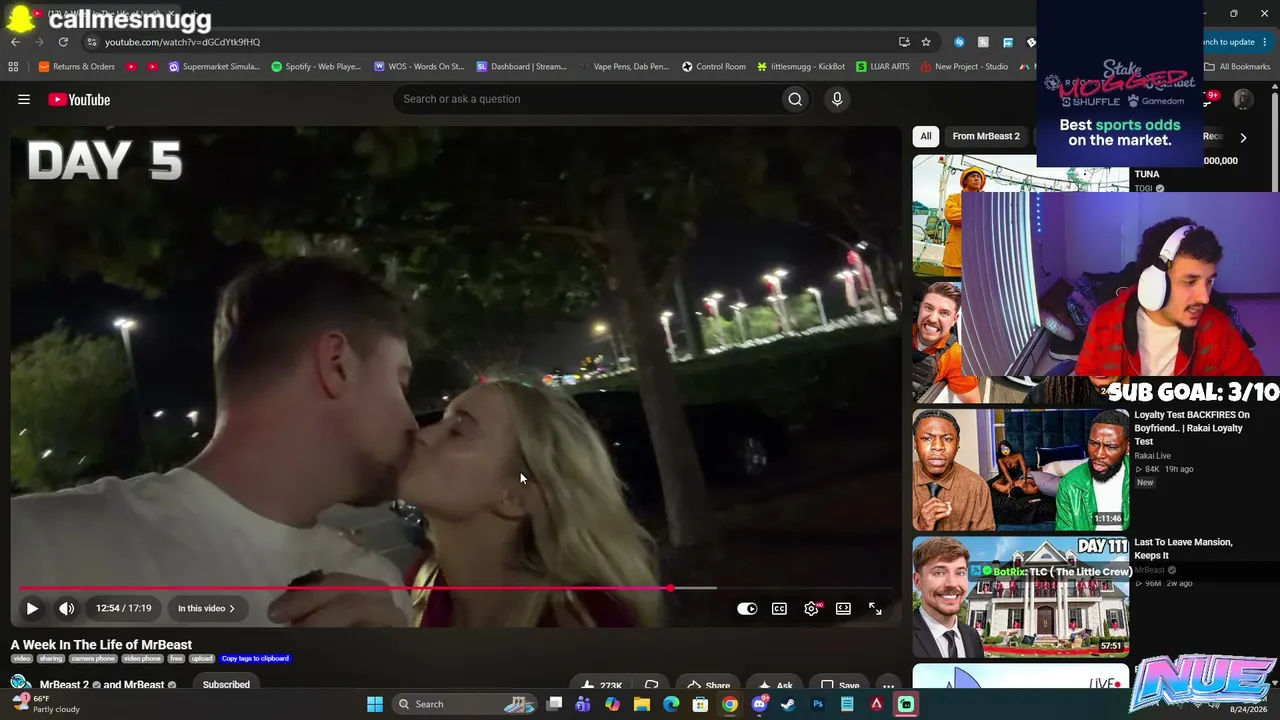
Task: Open the Spotify - Web Player bookmark
Action: 316,67
